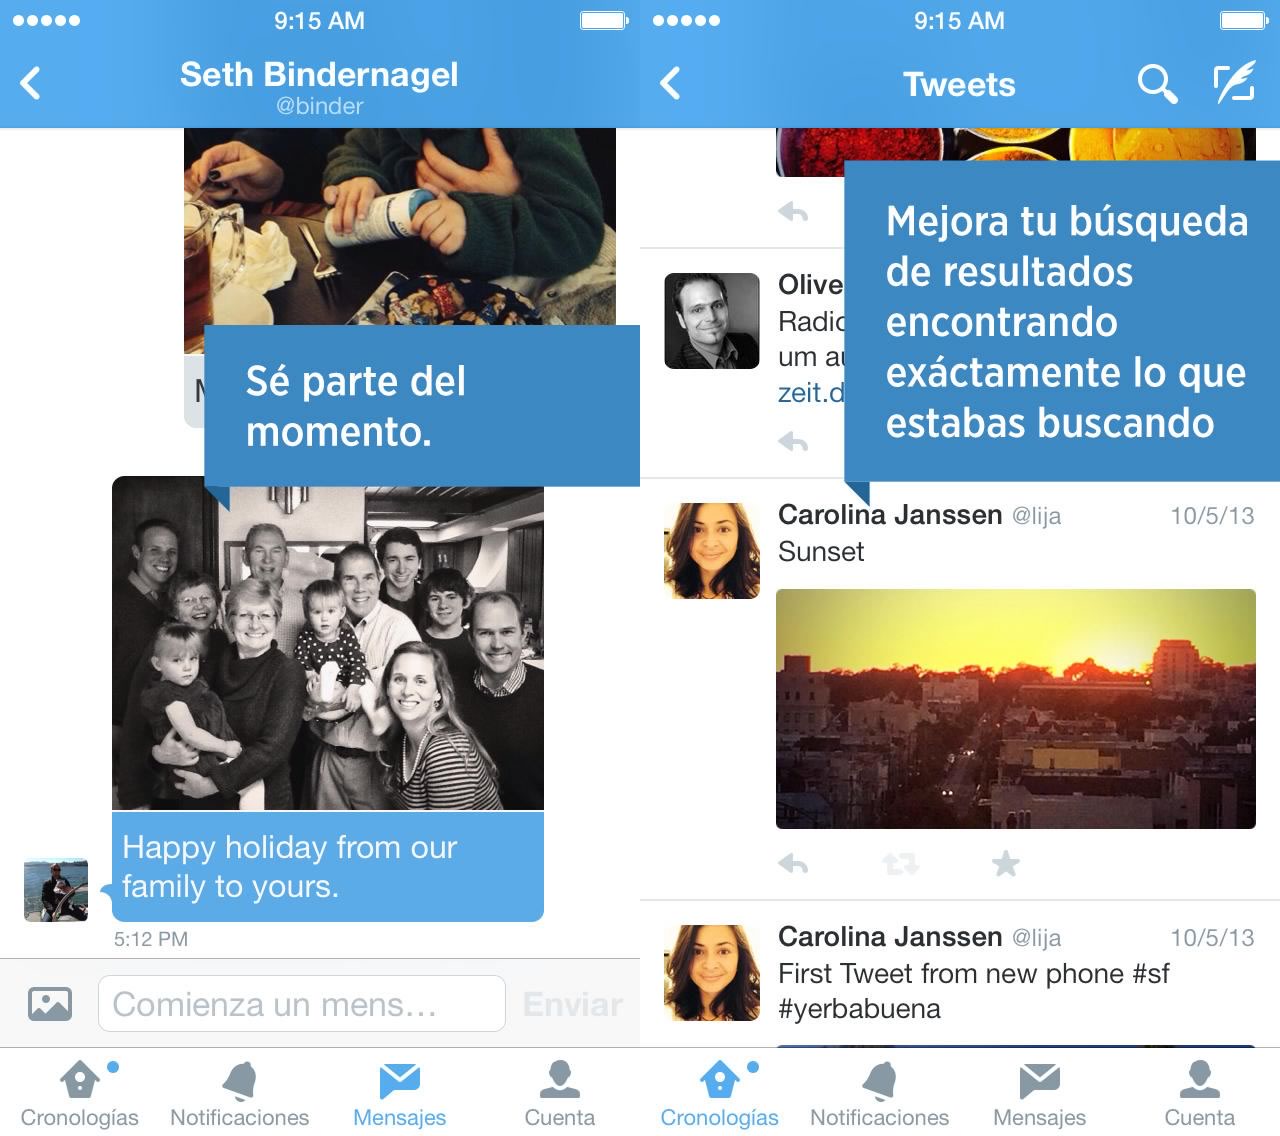Open Notificaciones tab on the Tweets screen
The image size is (1280, 1136).
880,1094
